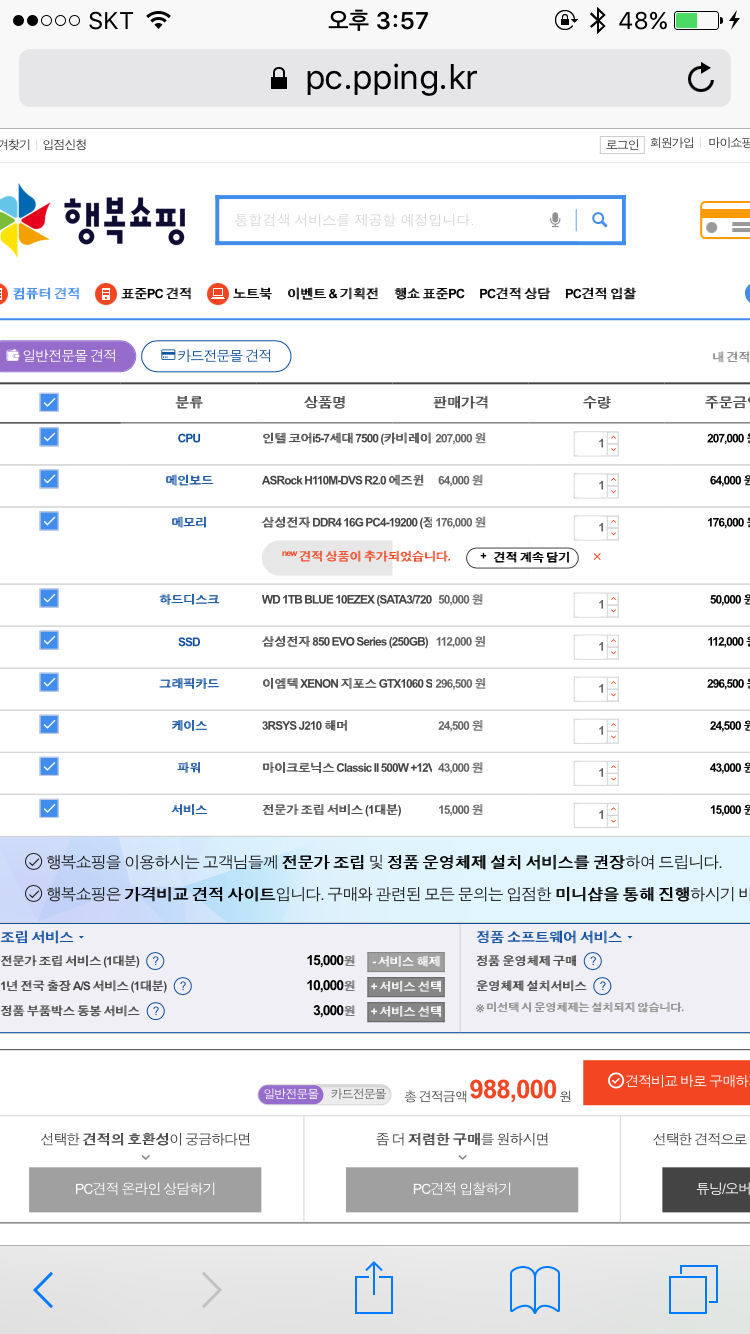
Task: Tap the magnifying glass search icon
Action: point(599,220)
